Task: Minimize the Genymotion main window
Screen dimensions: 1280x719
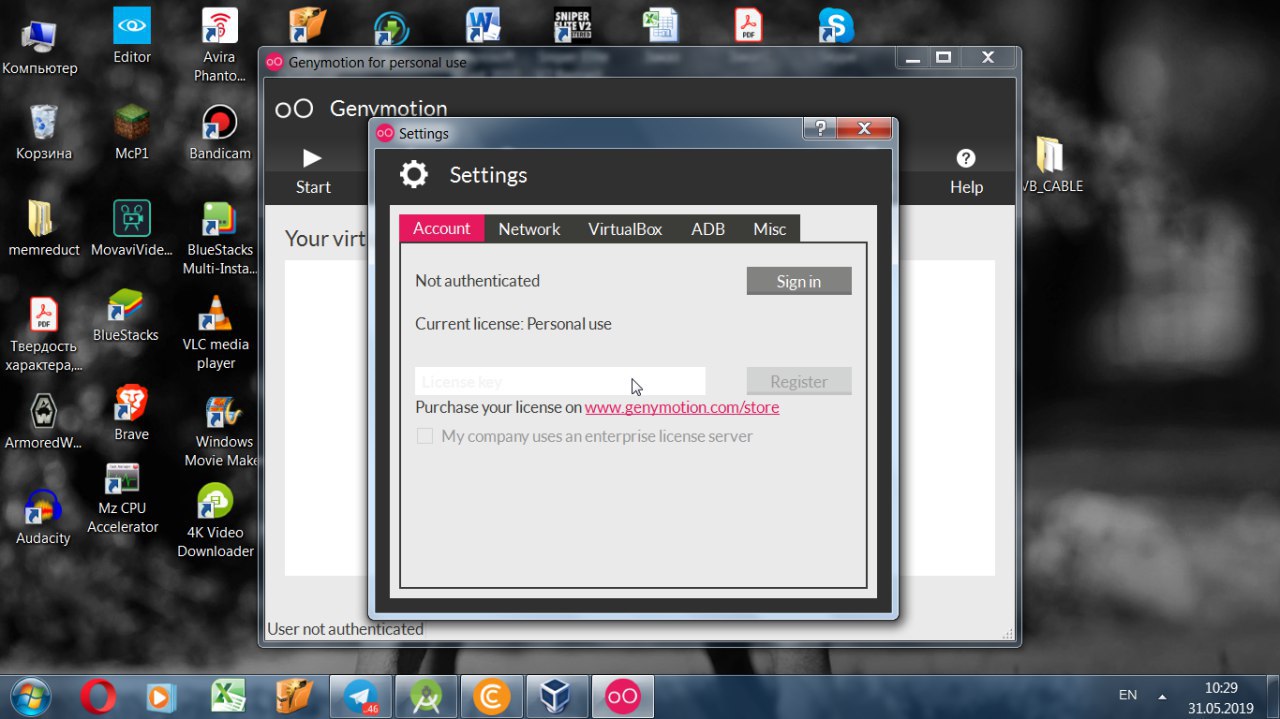Action: pos(912,58)
